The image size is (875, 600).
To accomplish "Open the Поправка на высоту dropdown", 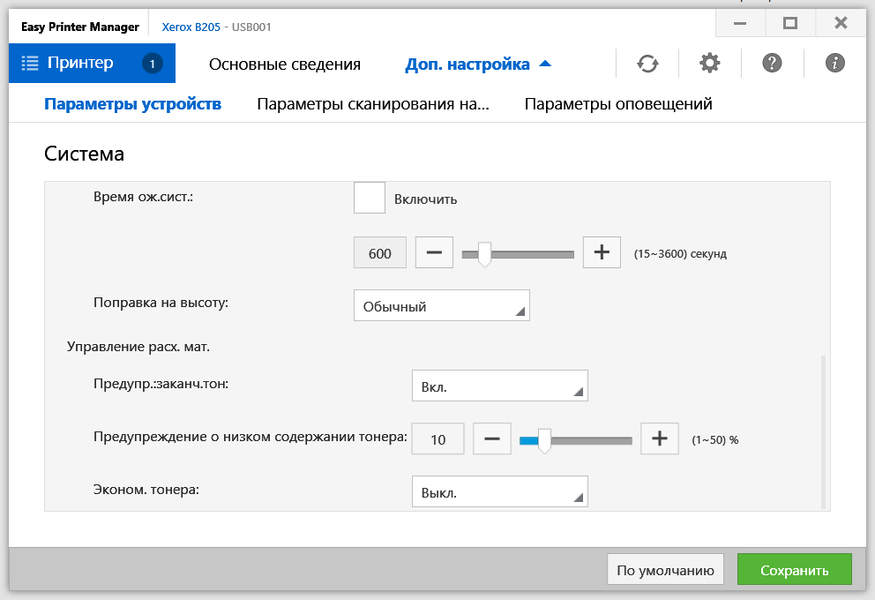I will [441, 307].
